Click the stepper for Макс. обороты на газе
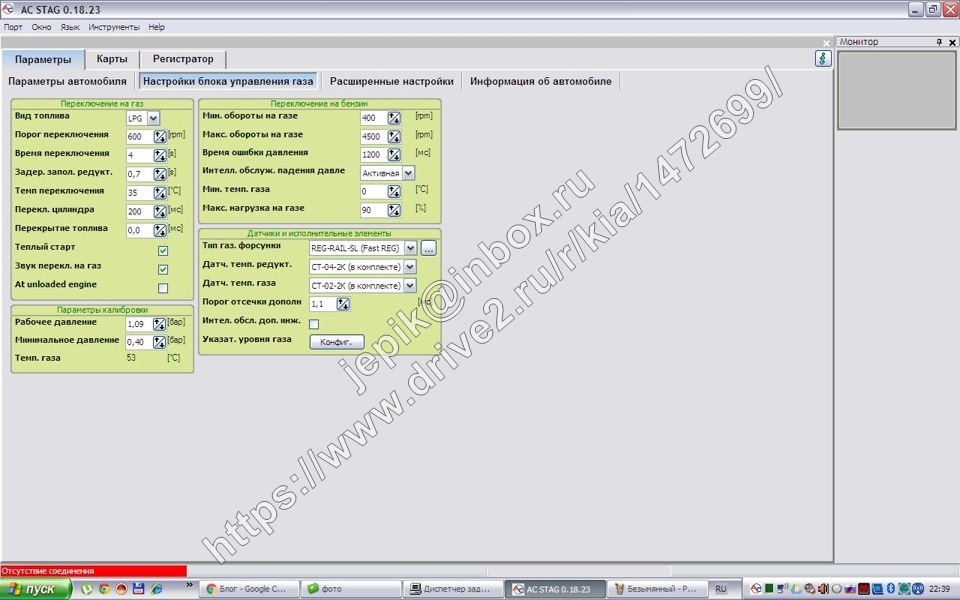Image resolution: width=960 pixels, height=600 pixels. [x=394, y=137]
